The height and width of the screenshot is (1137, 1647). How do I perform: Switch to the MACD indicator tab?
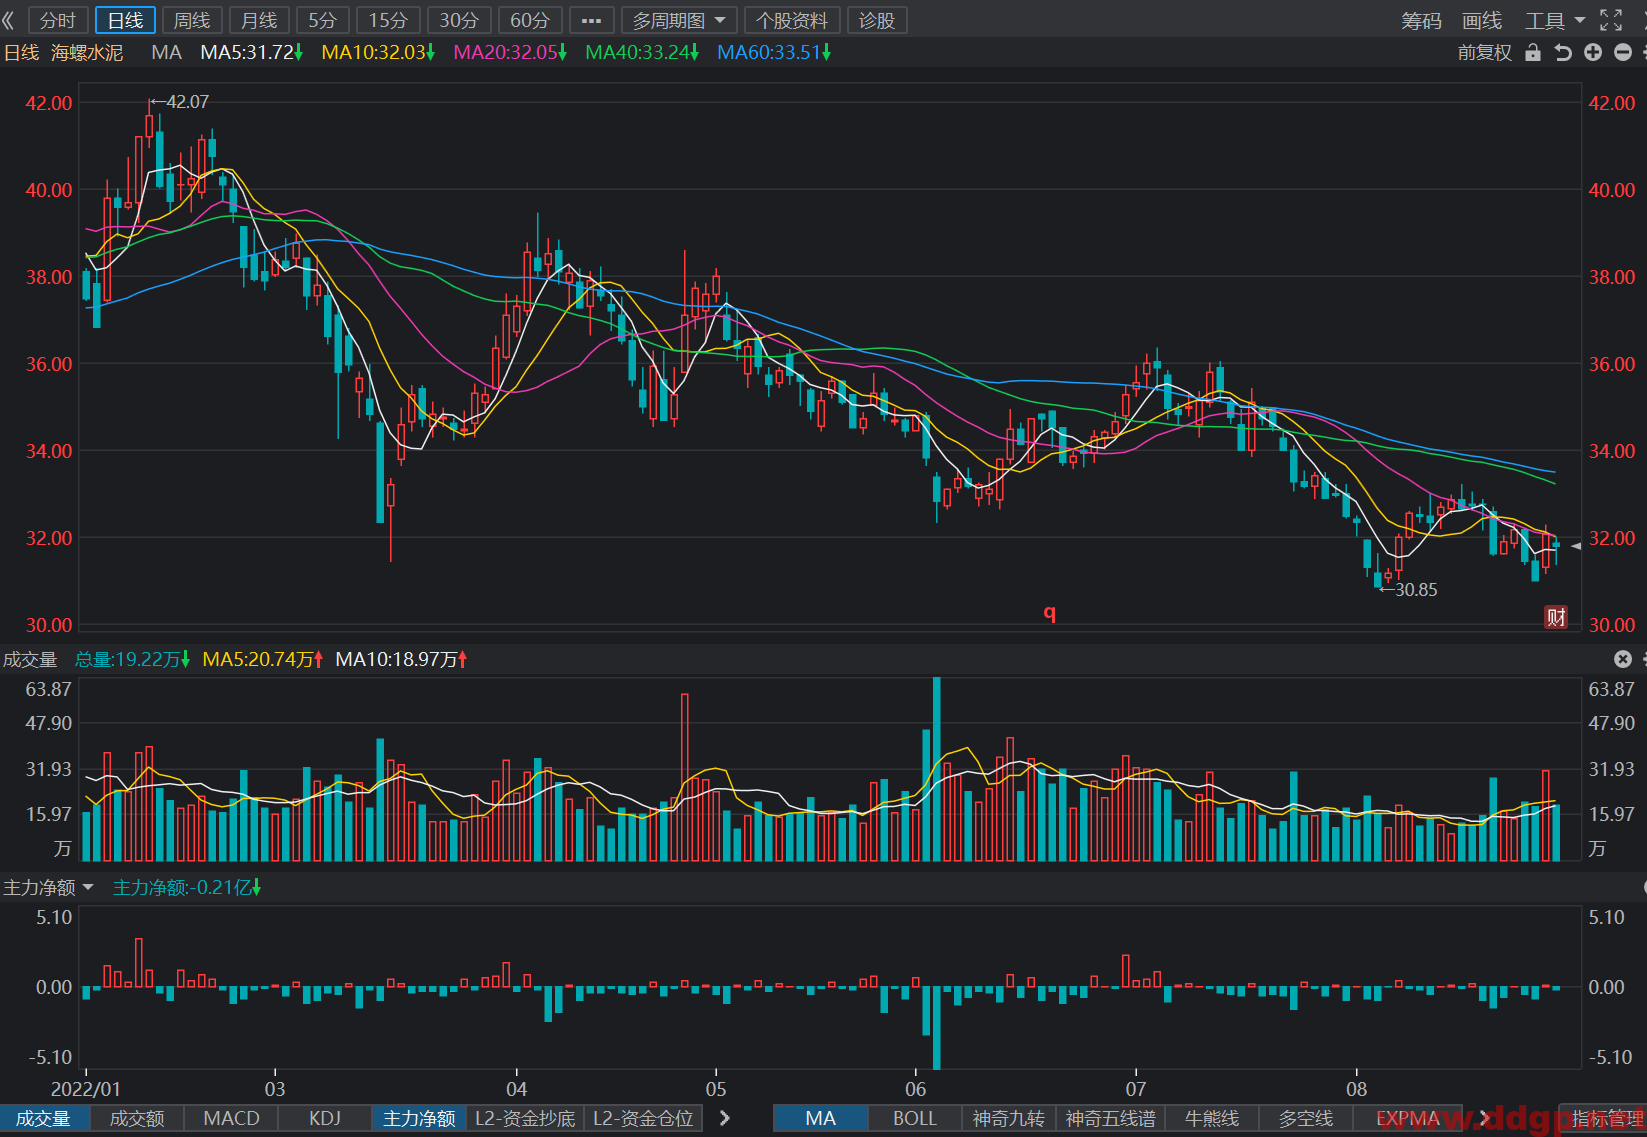tap(231, 1118)
